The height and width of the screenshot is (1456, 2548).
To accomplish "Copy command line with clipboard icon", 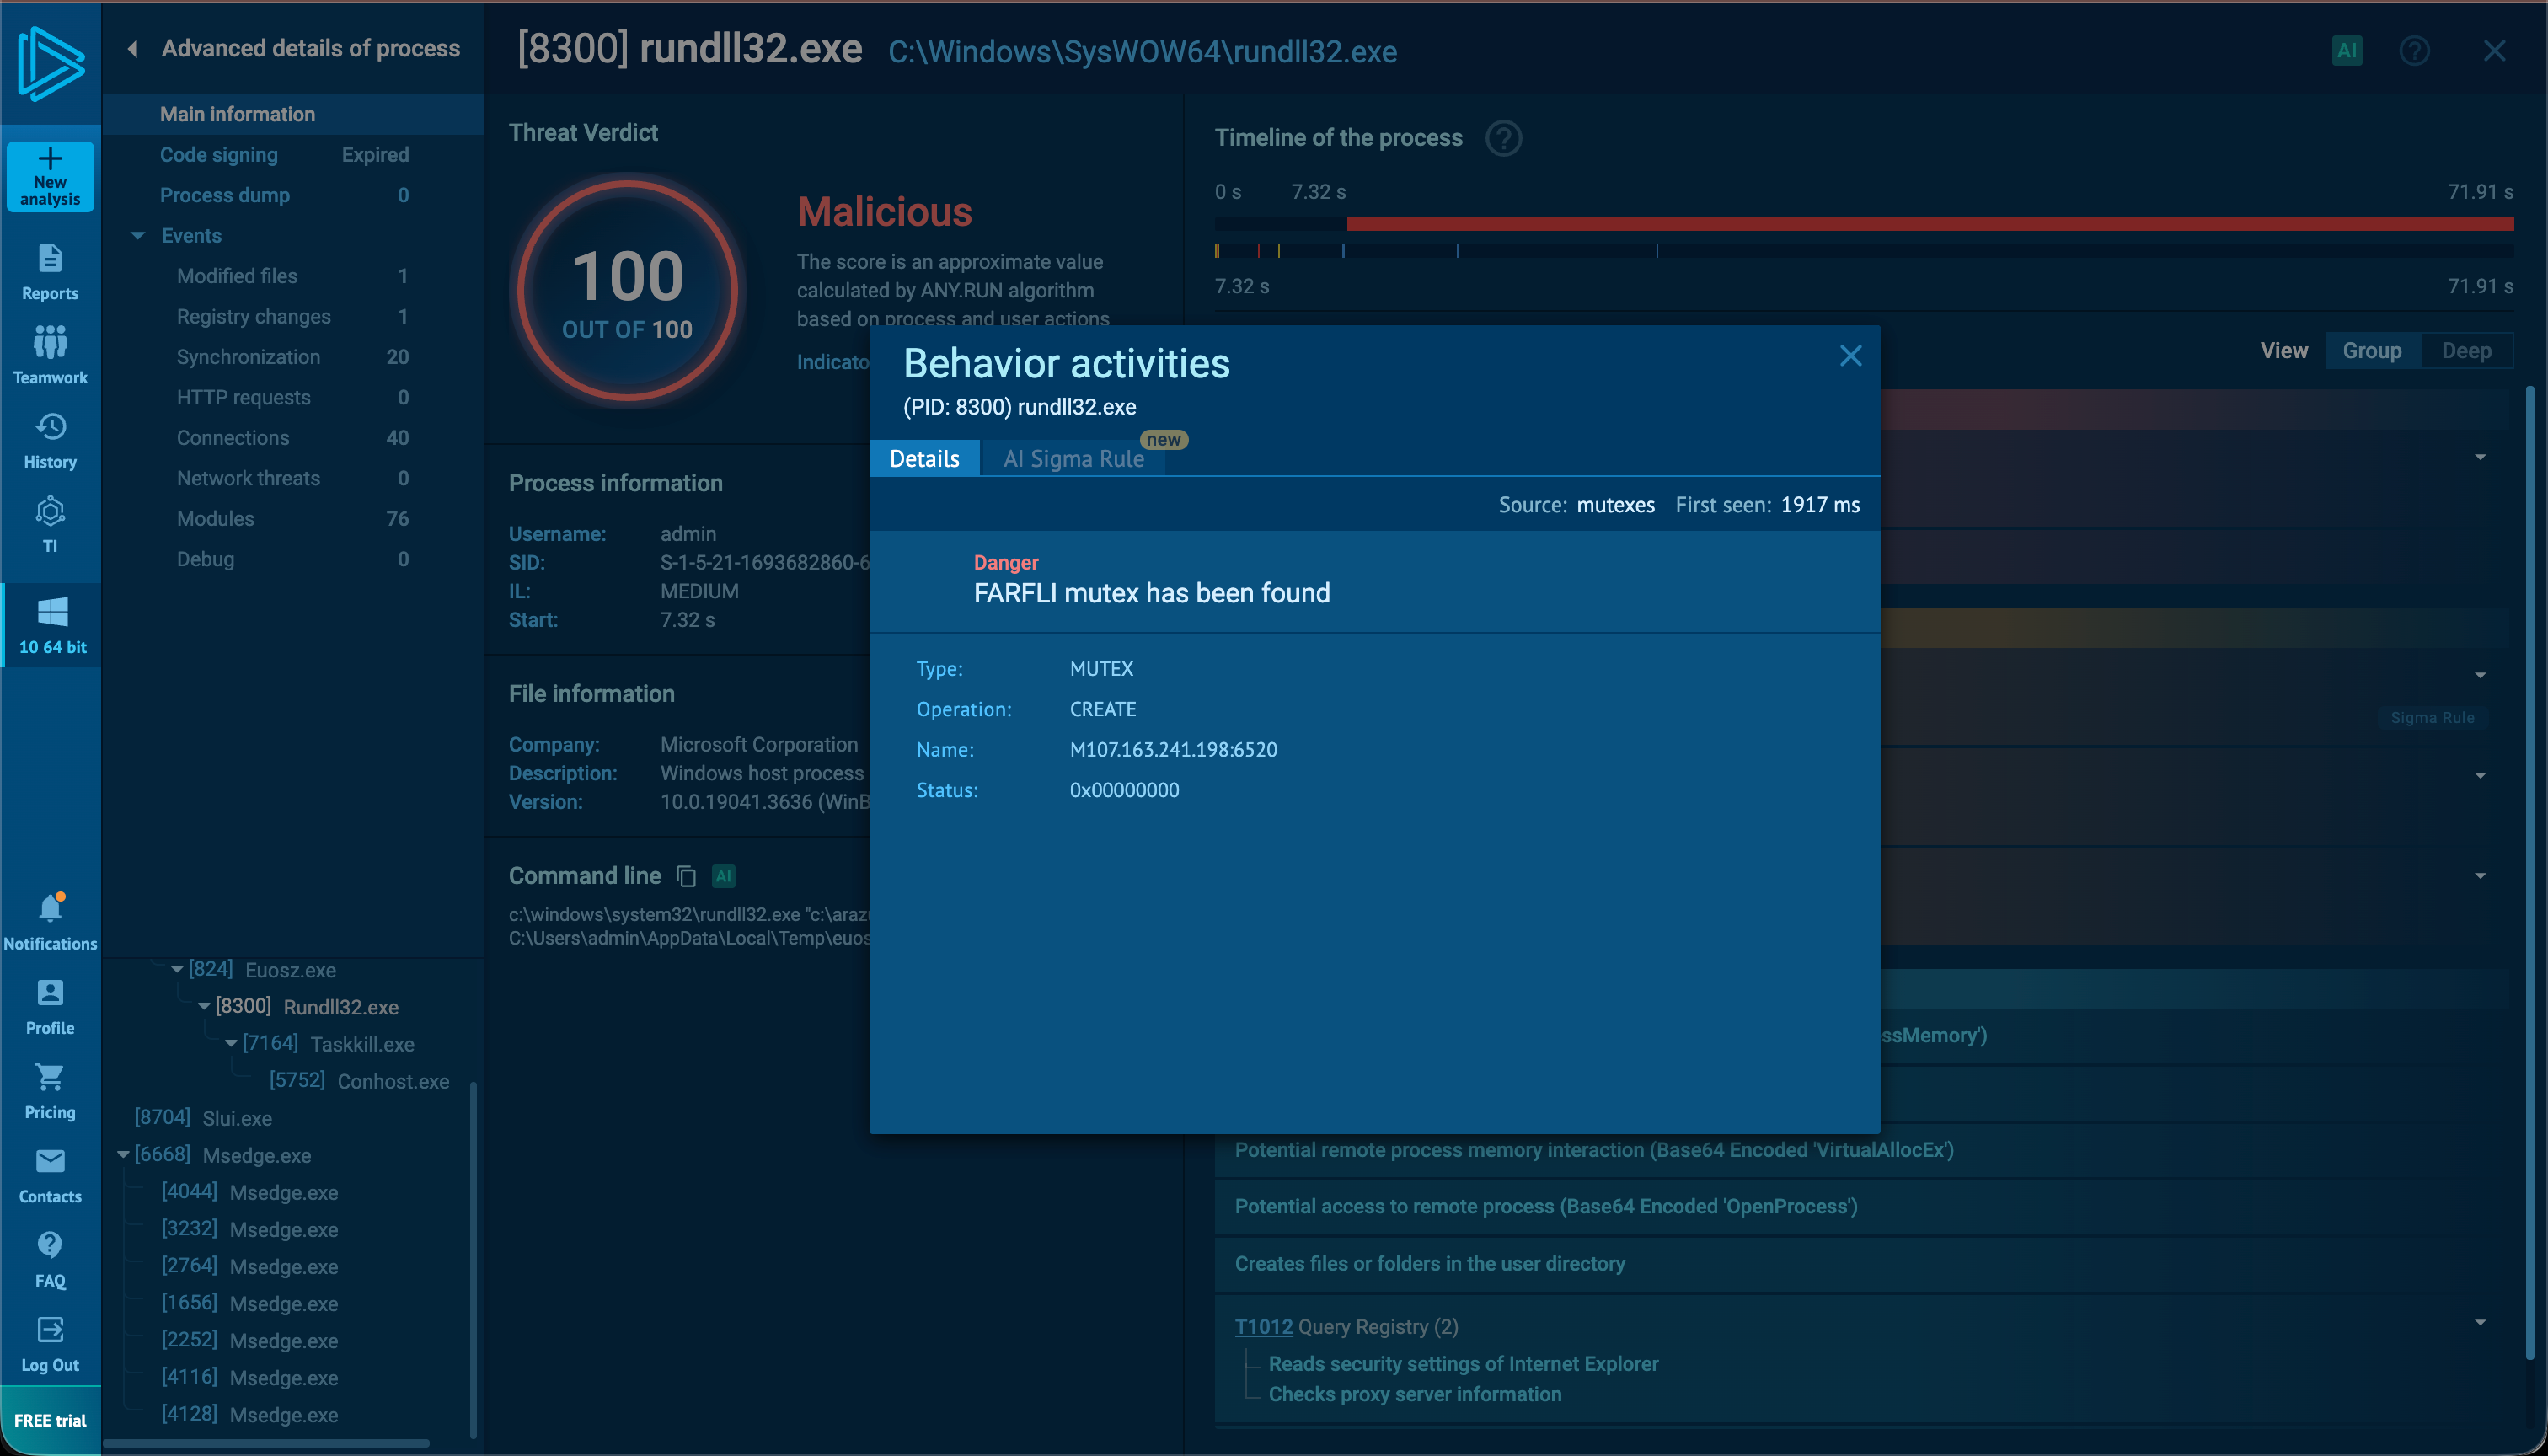I will (x=686, y=876).
